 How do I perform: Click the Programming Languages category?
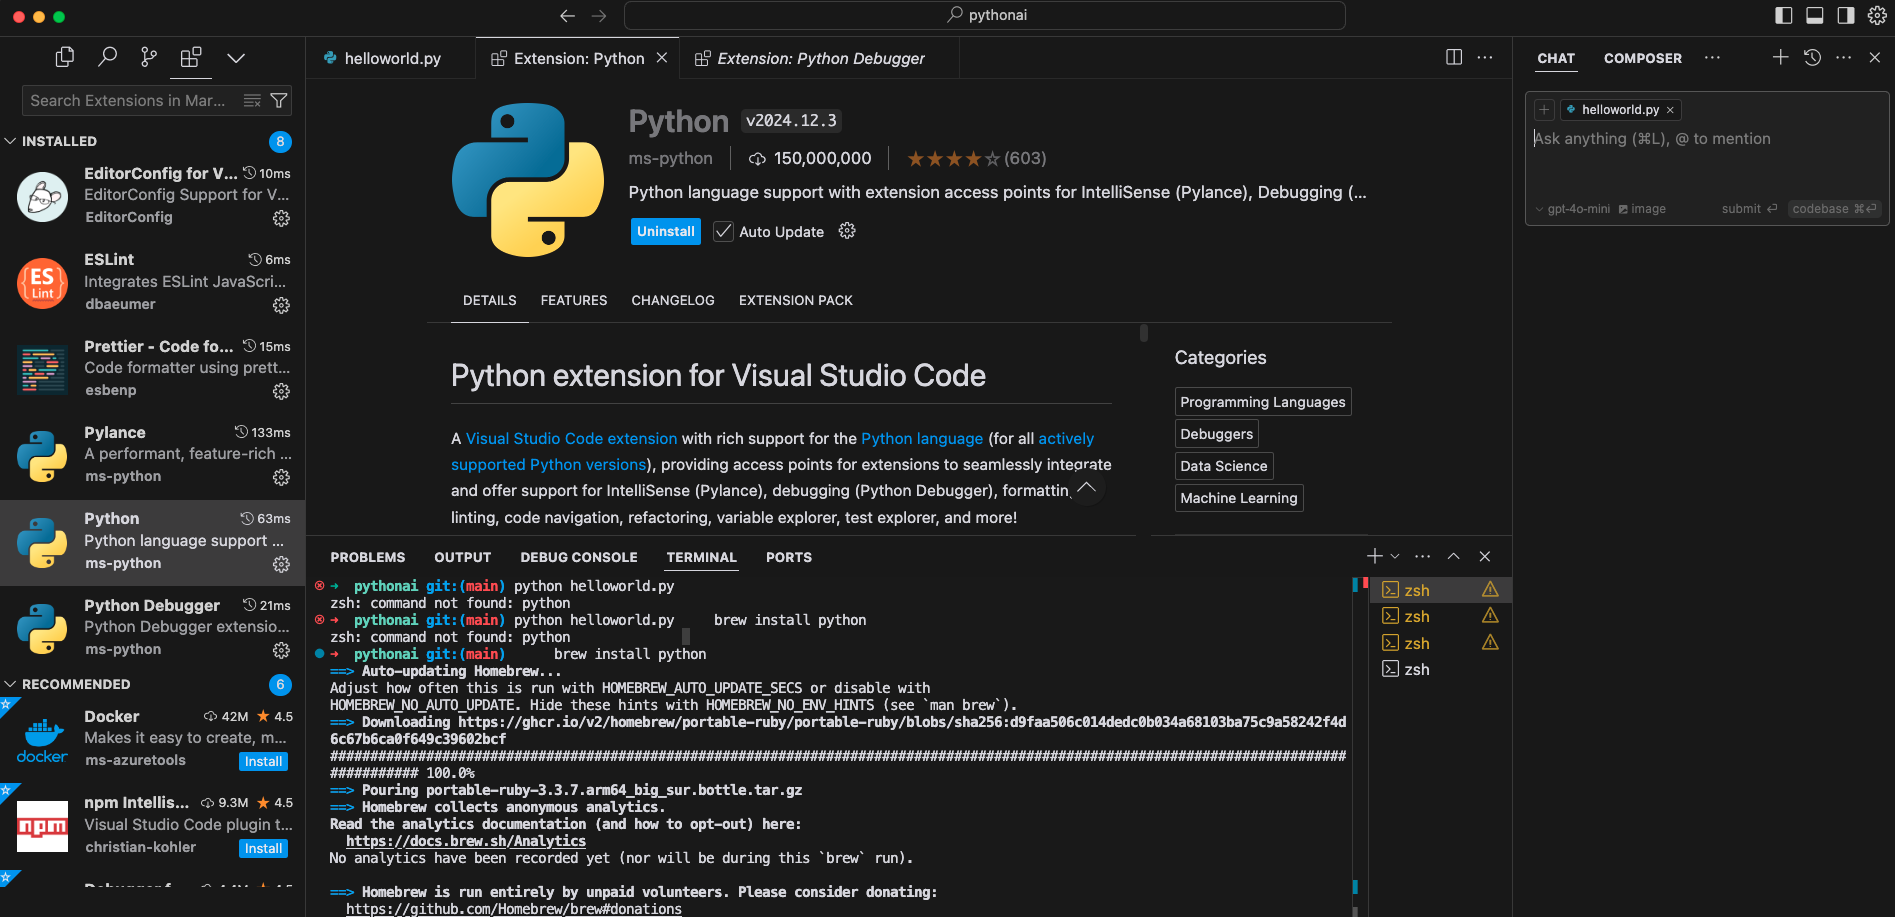click(x=1263, y=402)
